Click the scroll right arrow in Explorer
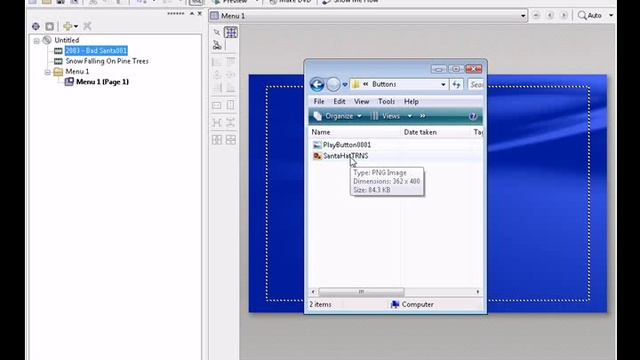 [x=478, y=292]
